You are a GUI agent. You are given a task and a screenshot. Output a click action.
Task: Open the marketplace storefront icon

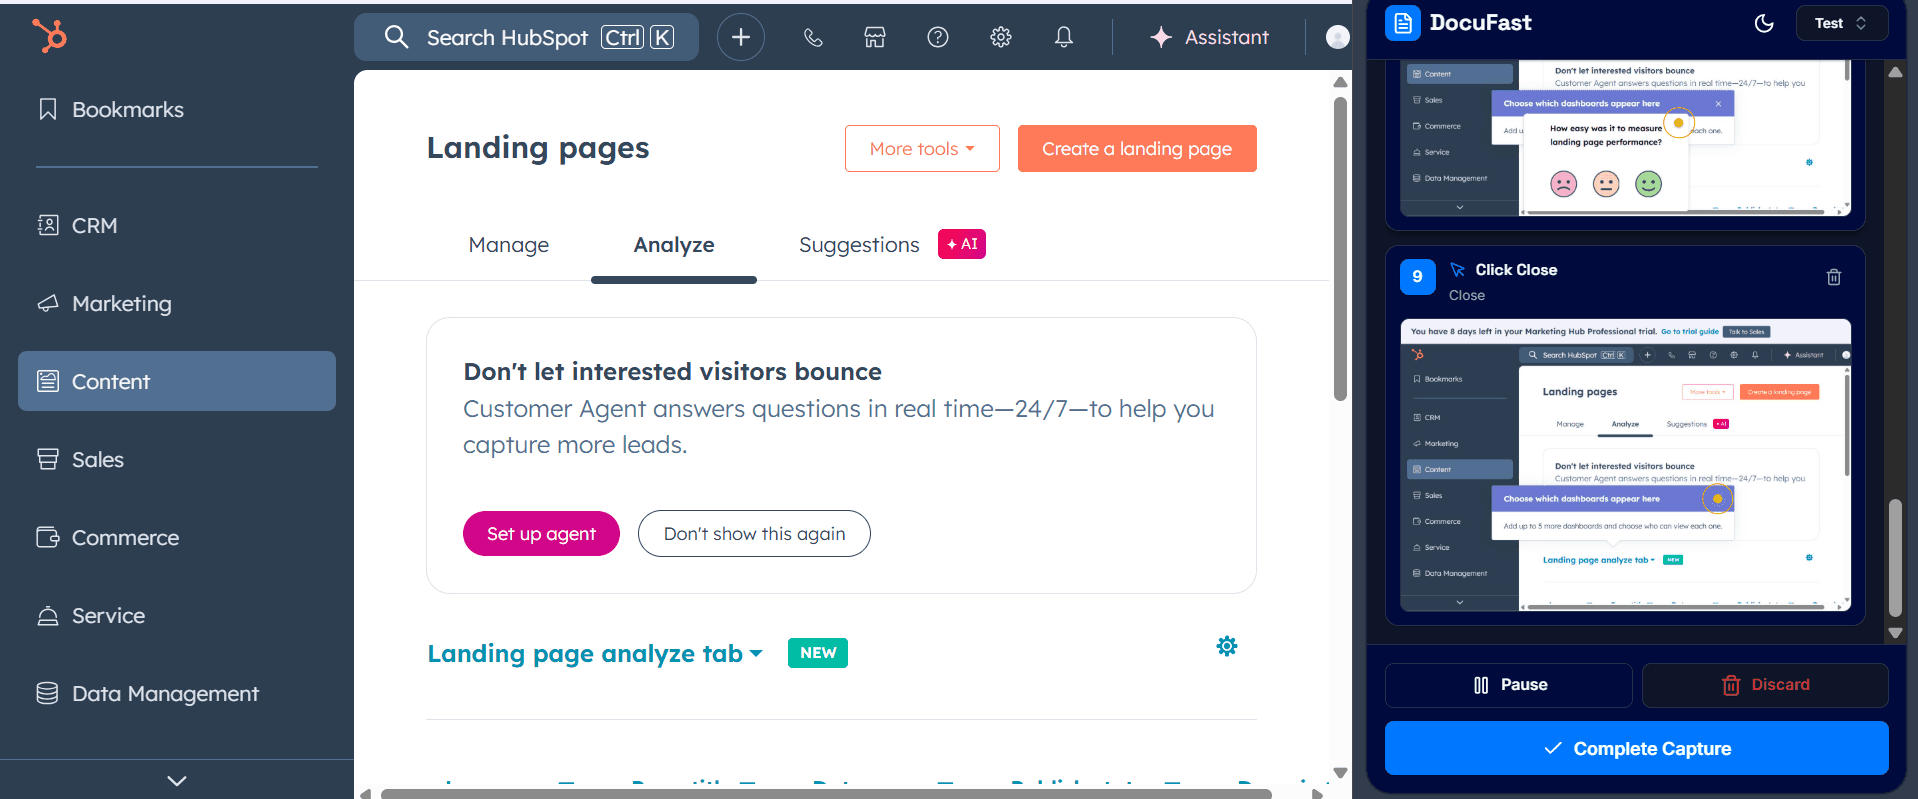tap(875, 37)
